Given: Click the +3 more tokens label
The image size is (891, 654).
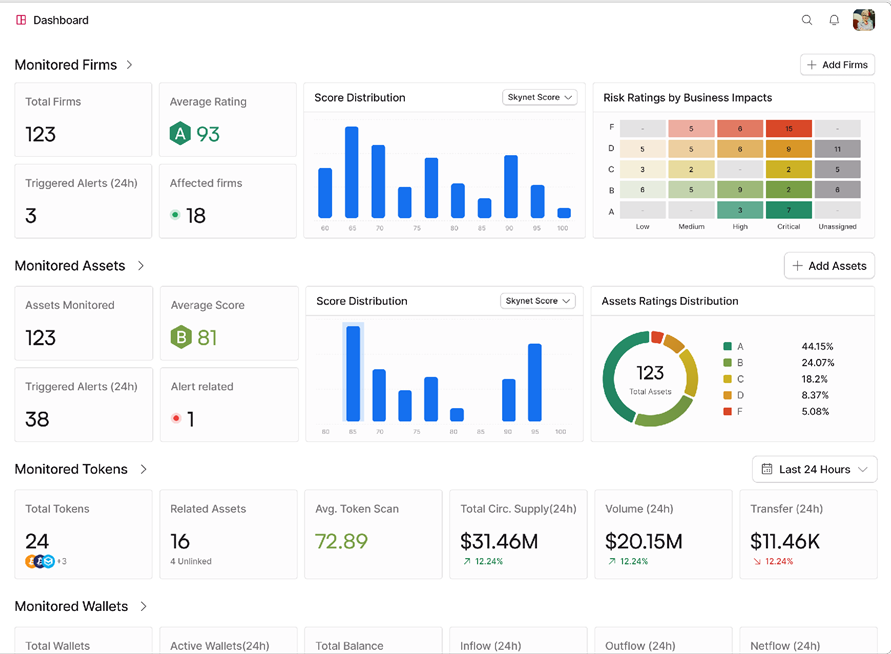Looking at the screenshot, I should click(62, 561).
